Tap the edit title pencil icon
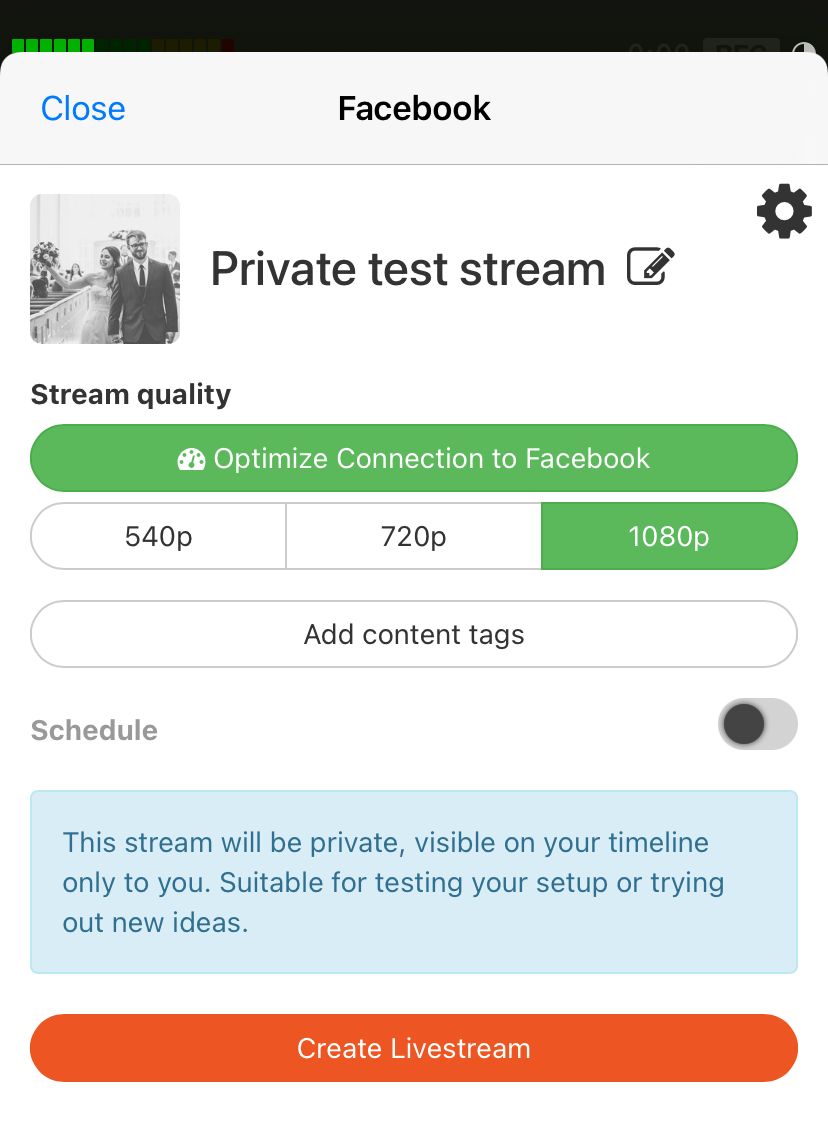The height and width of the screenshot is (1143, 828). (x=650, y=267)
